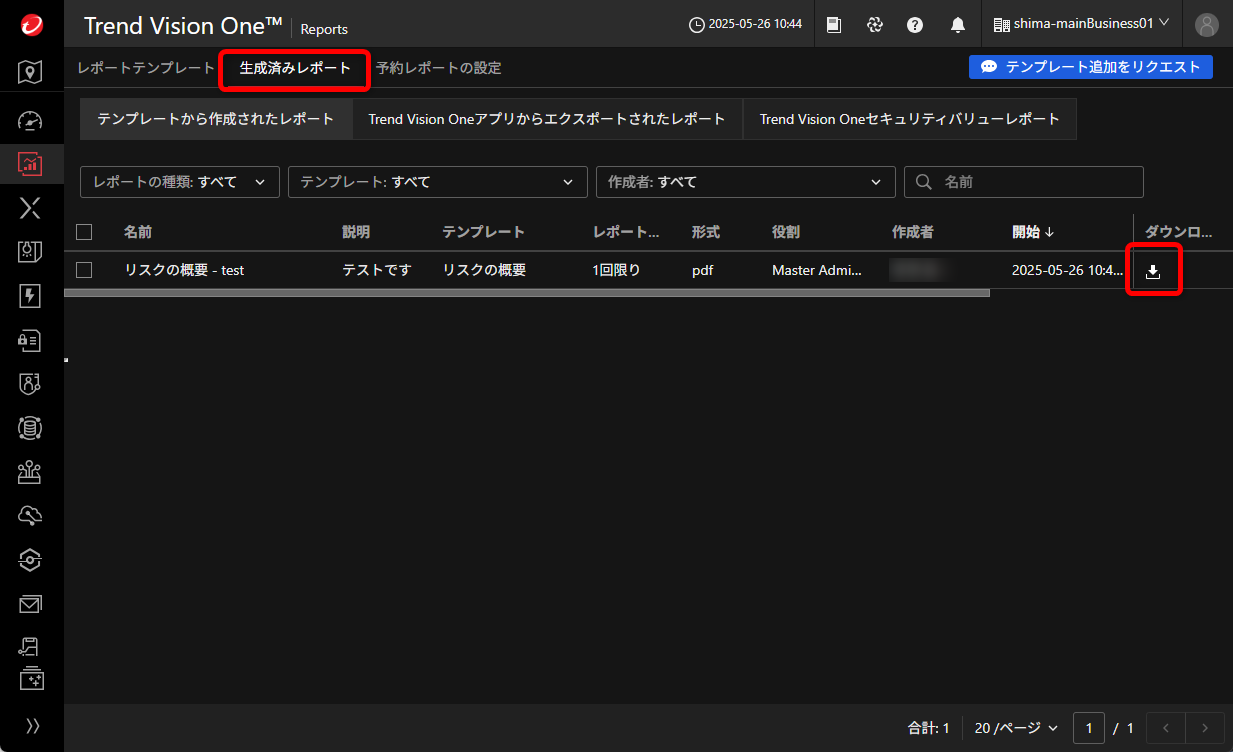Open テンプレート filter dropdown
Screen dimensions: 1233x752
[x=437, y=182]
